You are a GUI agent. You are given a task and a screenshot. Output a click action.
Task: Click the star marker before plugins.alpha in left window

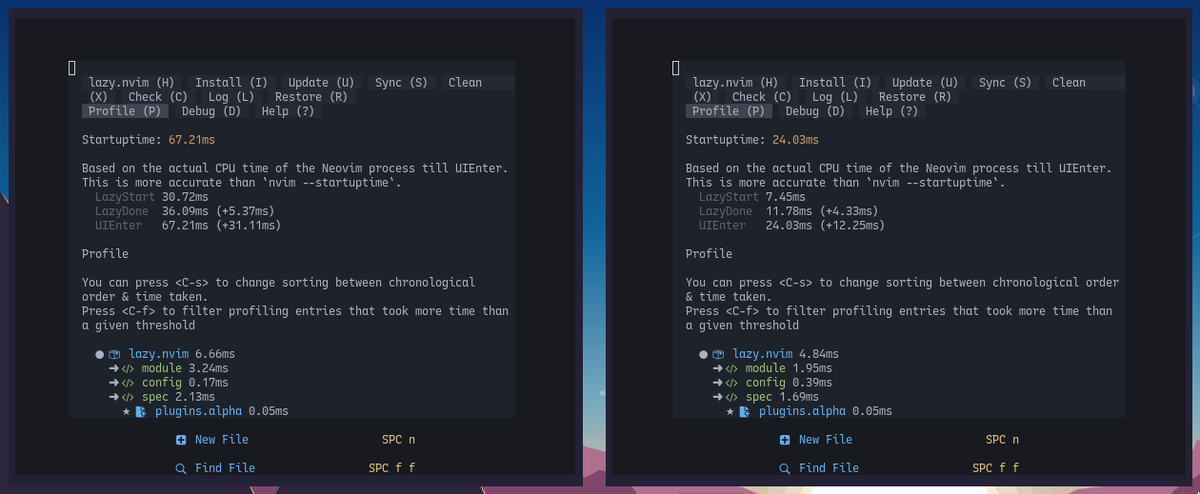(x=127, y=411)
